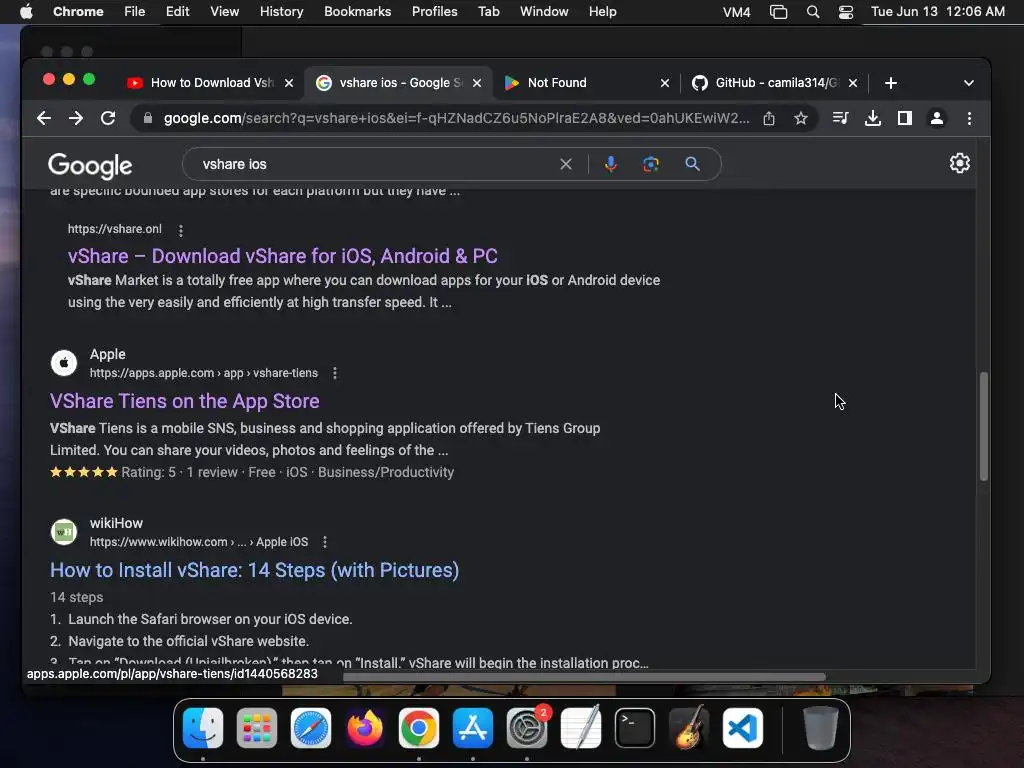
Task: Open App Store from the dock
Action: pyautogui.click(x=473, y=728)
